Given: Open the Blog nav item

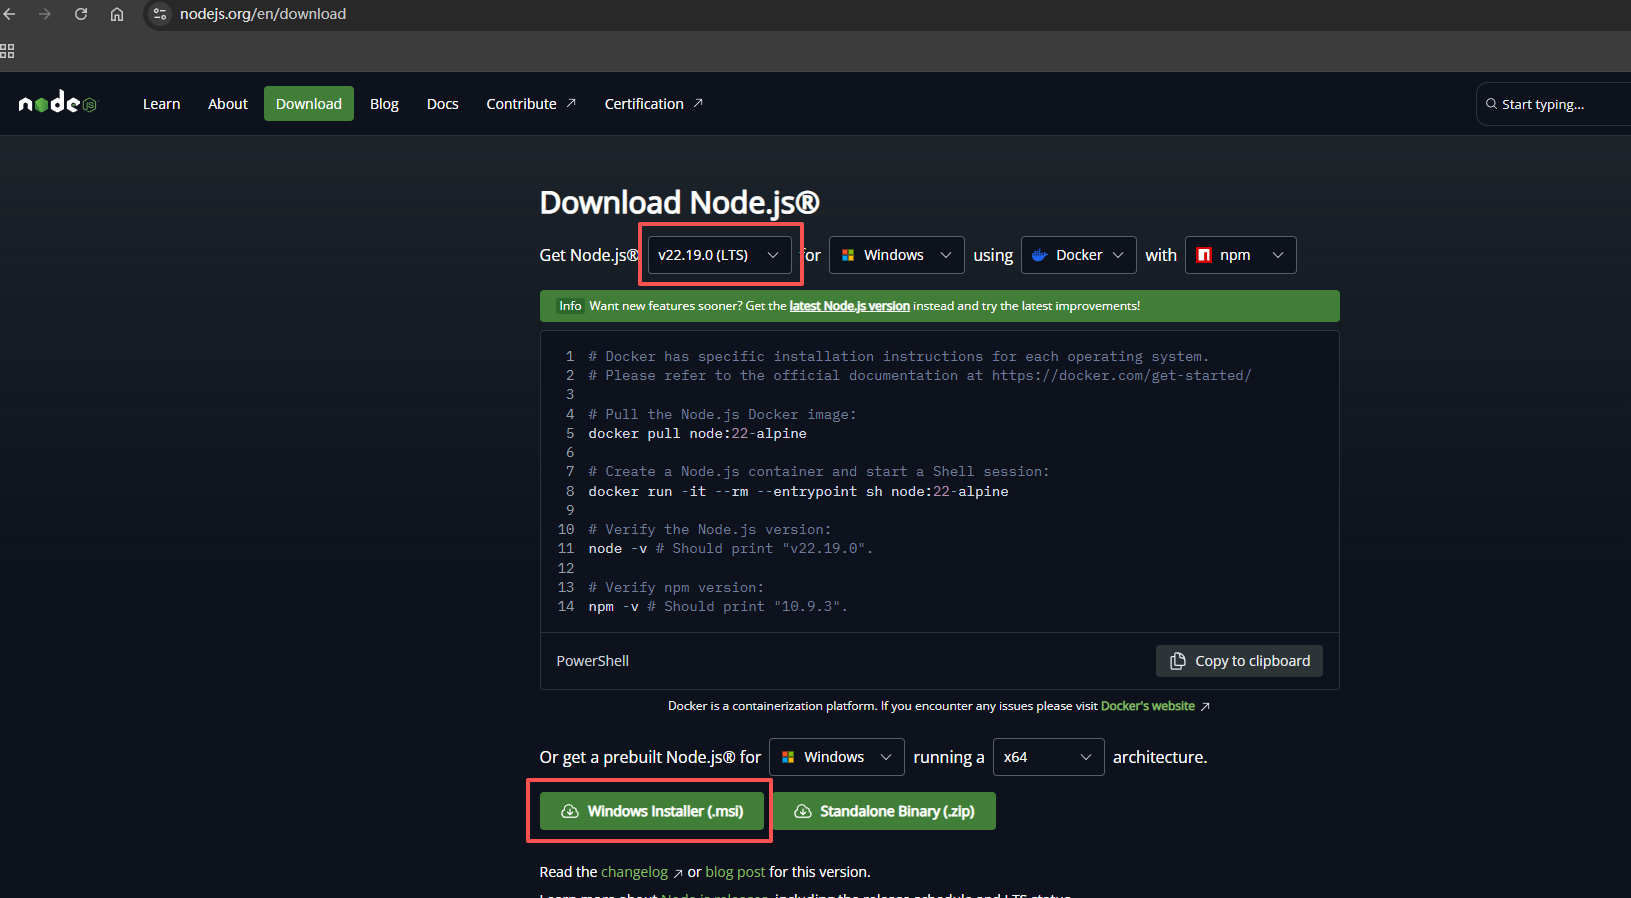Looking at the screenshot, I should point(384,104).
